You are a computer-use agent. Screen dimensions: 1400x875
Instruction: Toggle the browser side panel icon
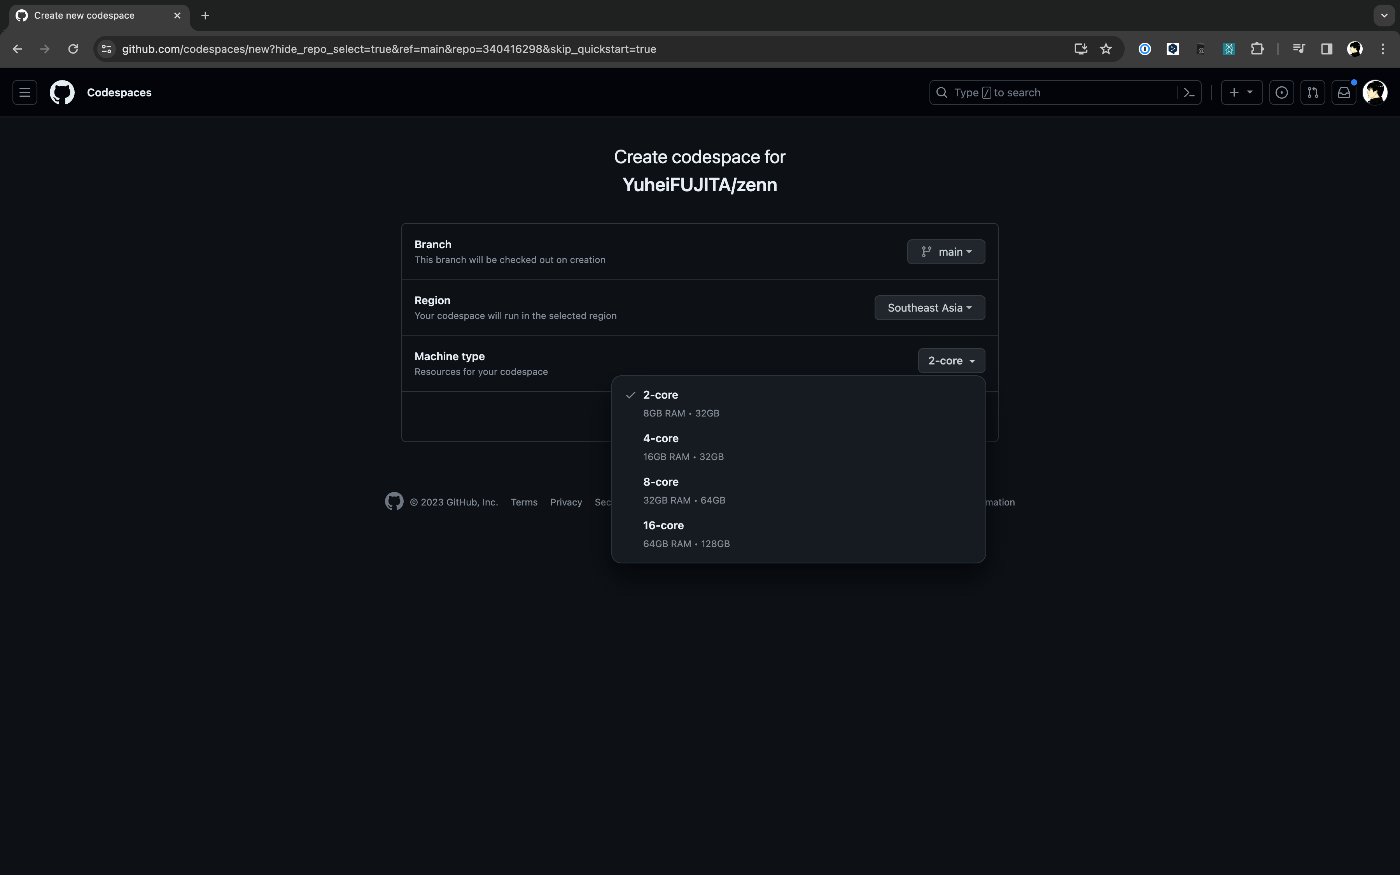(1327, 48)
